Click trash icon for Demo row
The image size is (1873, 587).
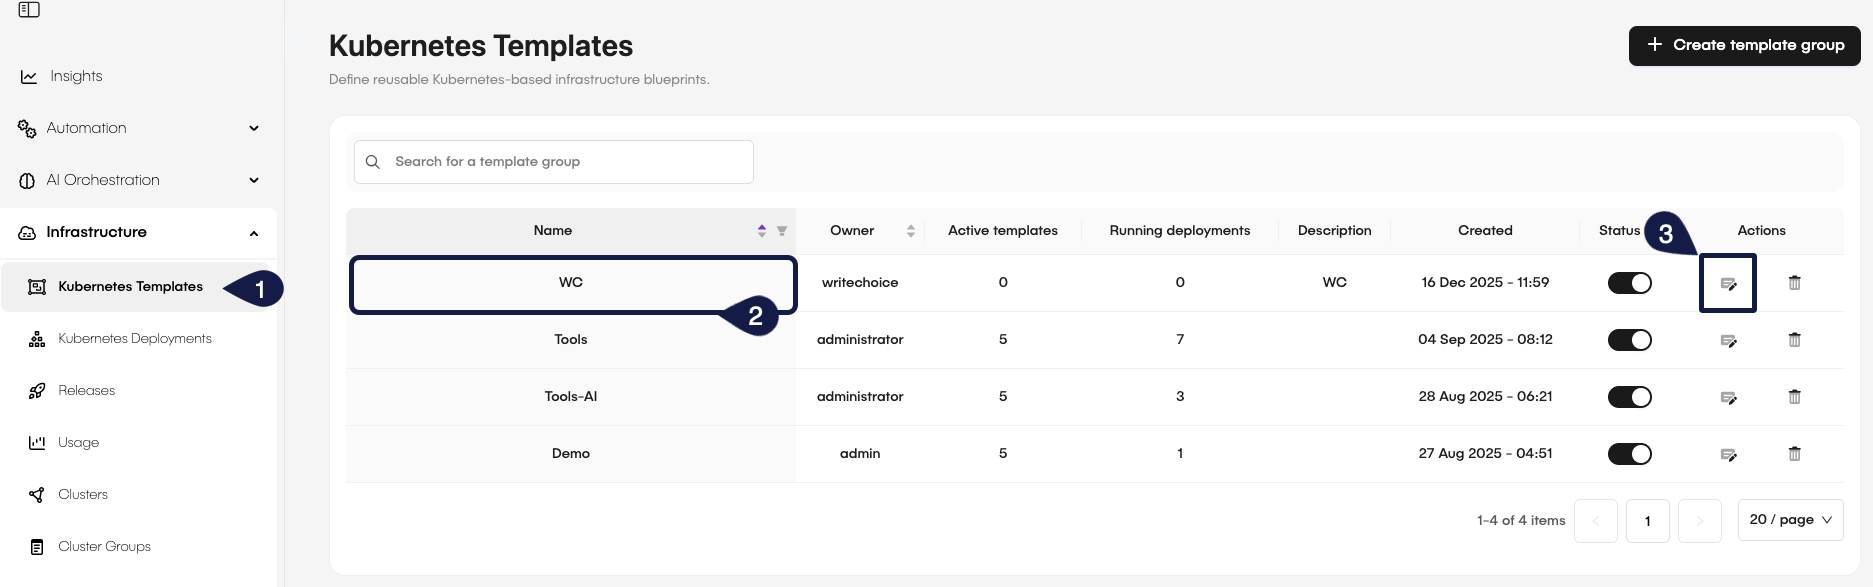click(x=1794, y=454)
